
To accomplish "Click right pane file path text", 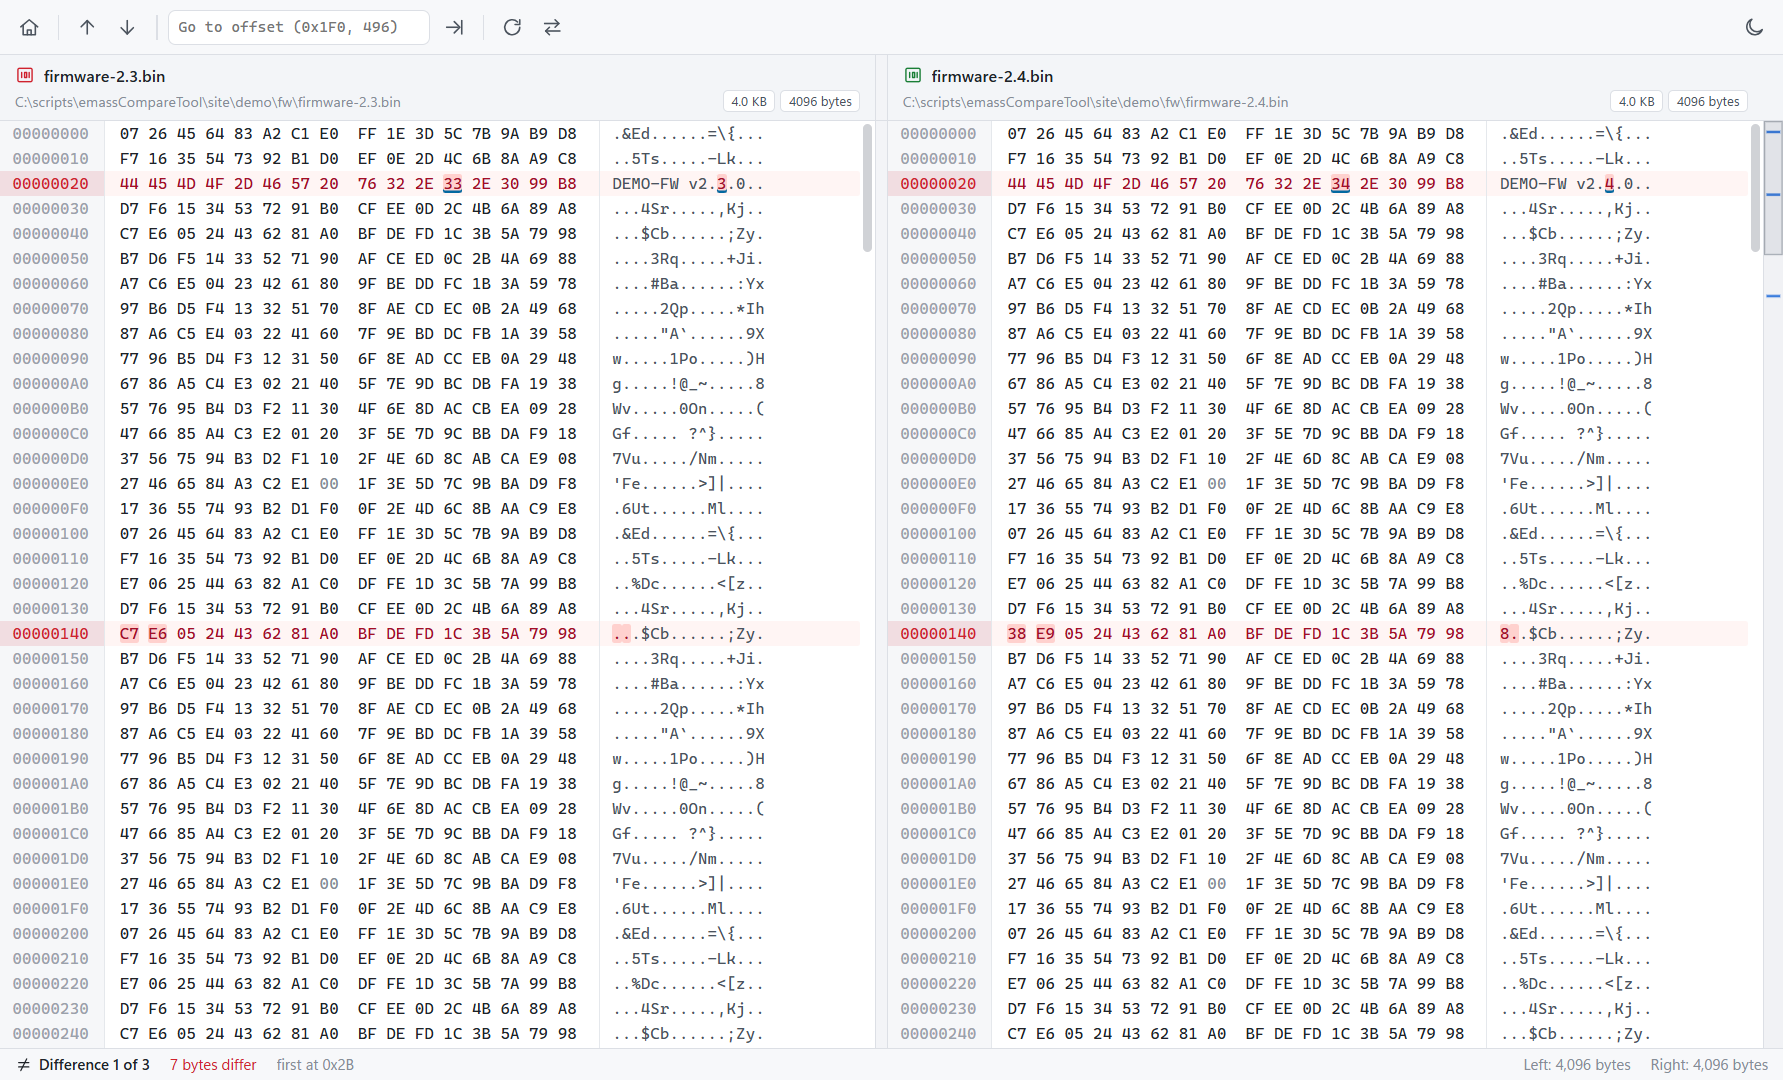I will [x=1095, y=102].
